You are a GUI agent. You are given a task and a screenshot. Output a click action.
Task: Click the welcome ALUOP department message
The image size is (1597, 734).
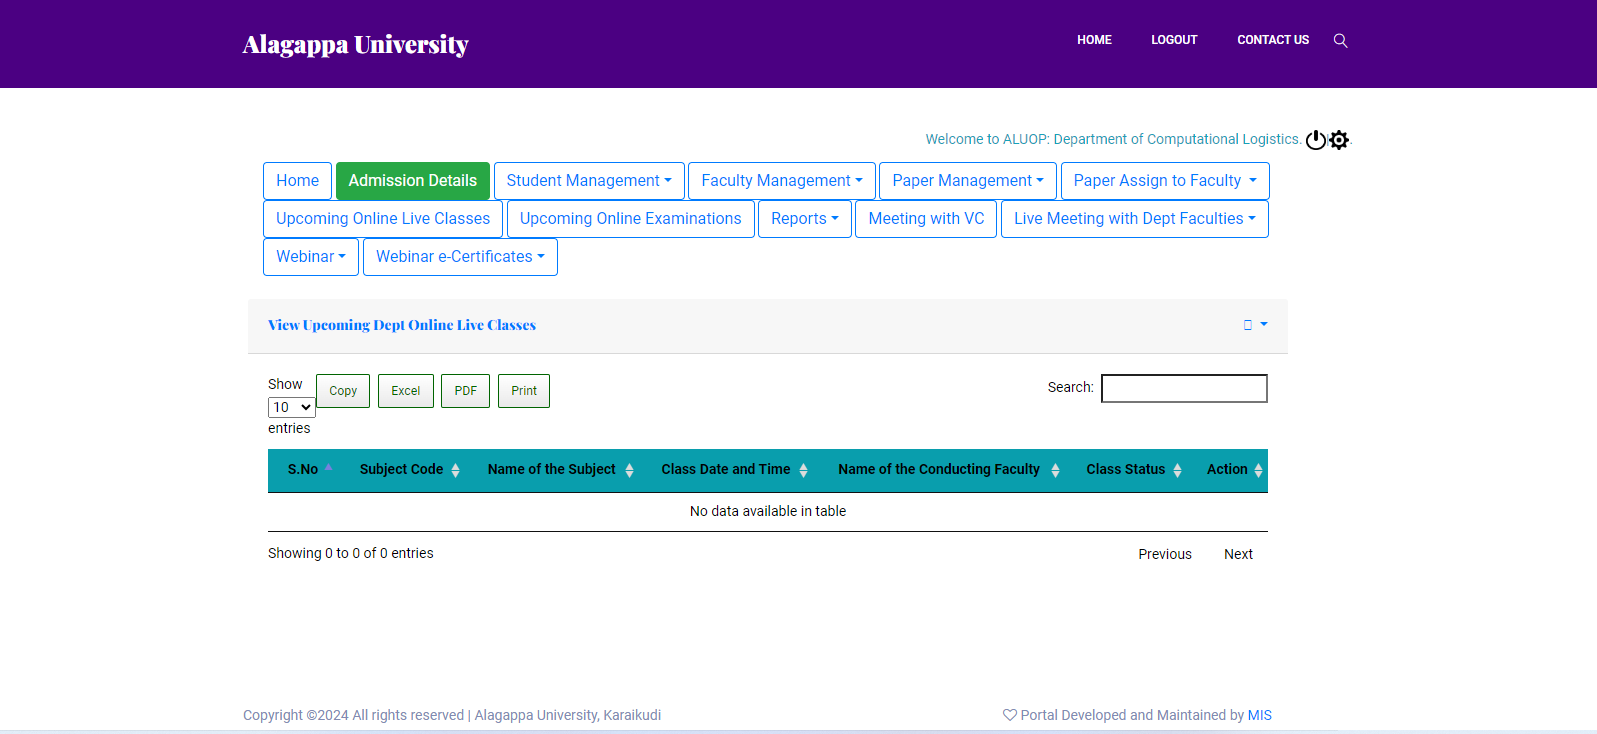pos(1113,139)
